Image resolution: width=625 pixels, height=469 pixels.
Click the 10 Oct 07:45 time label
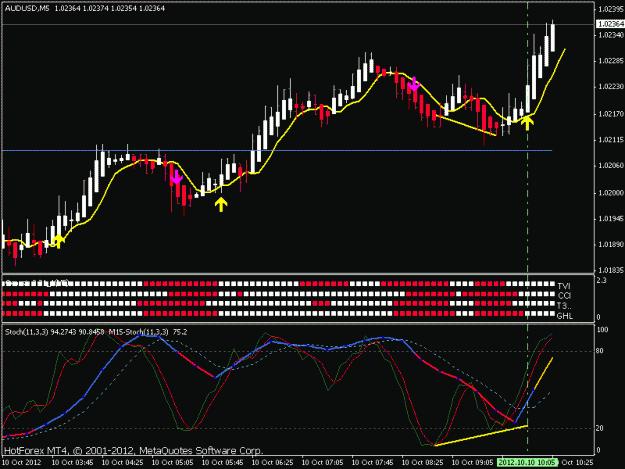[373, 463]
